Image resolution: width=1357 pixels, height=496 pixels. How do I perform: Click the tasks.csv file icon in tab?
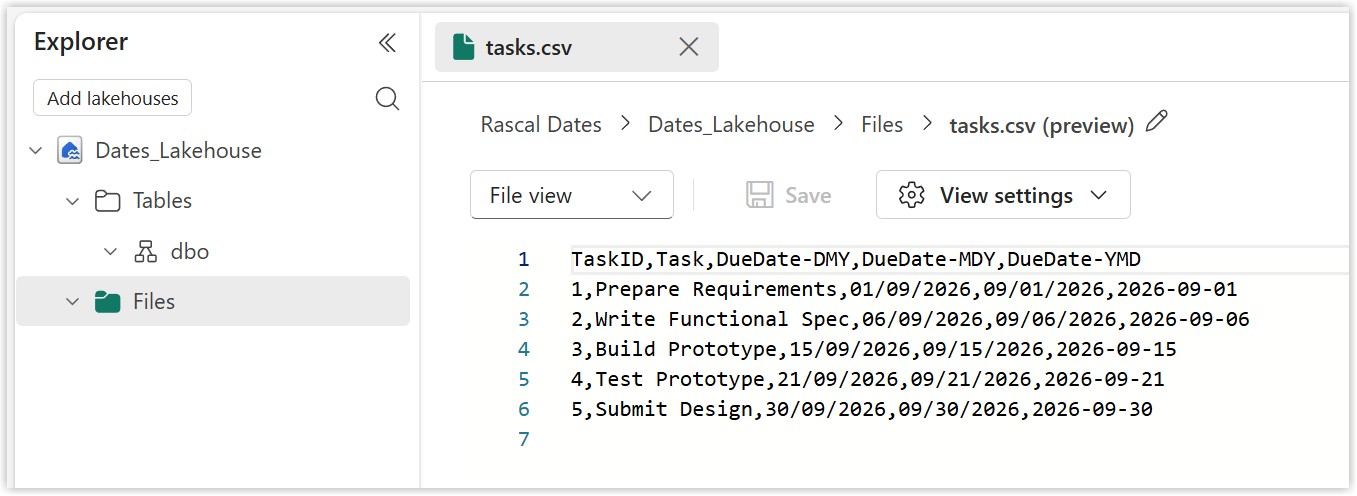463,47
